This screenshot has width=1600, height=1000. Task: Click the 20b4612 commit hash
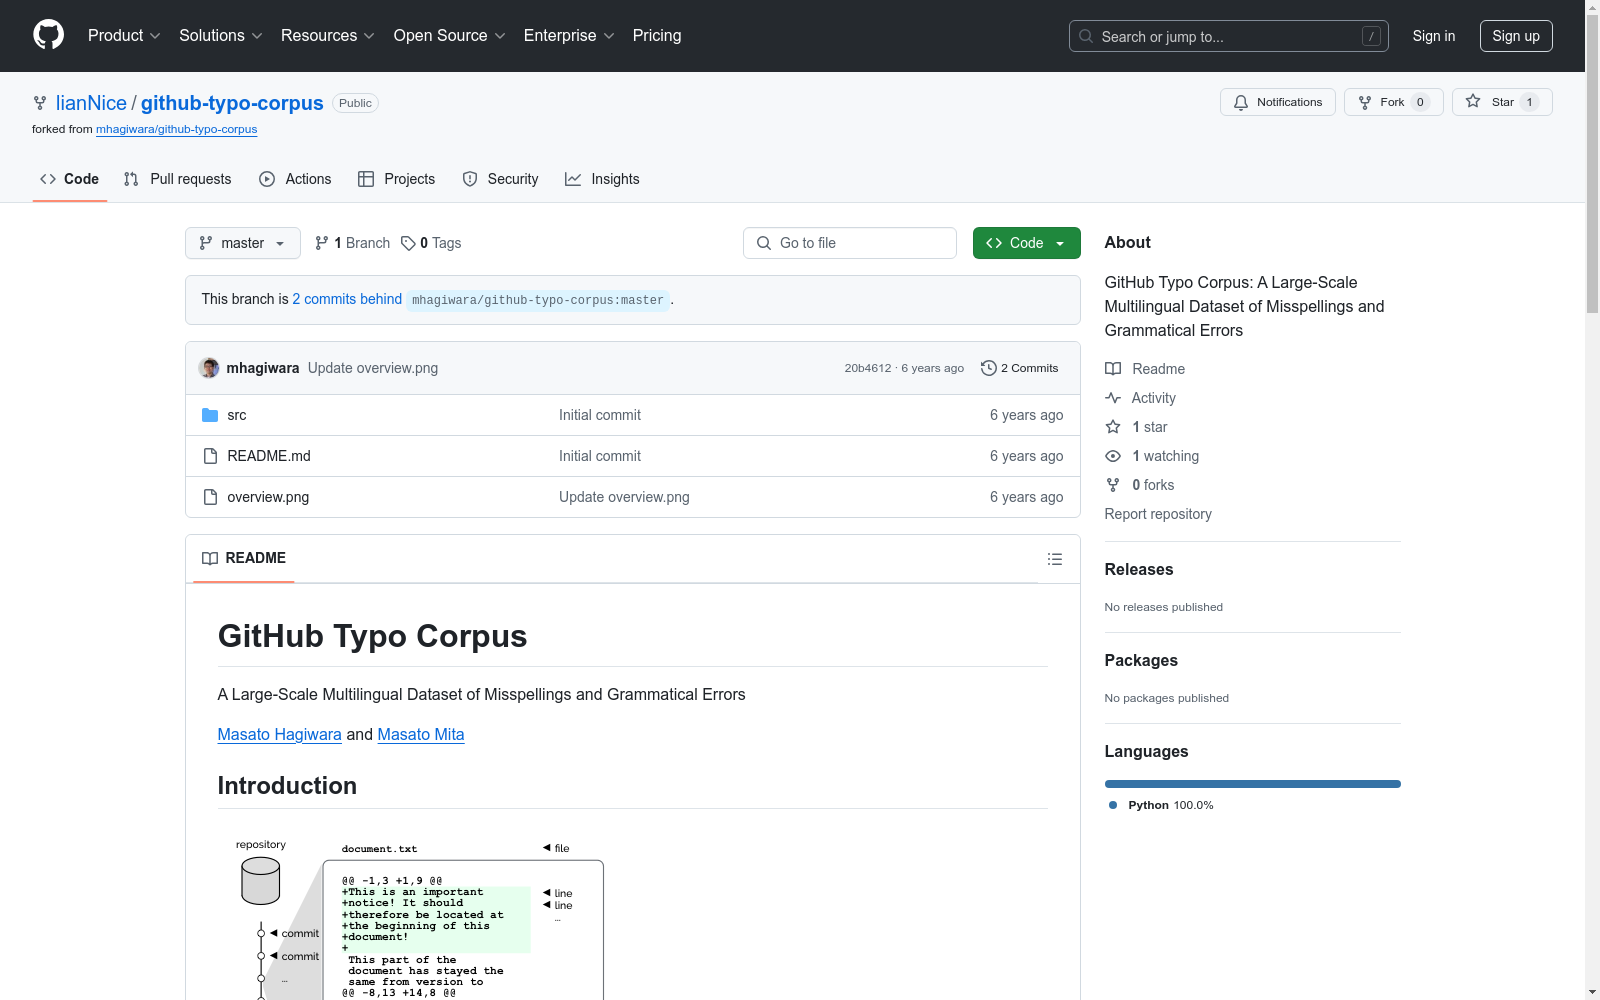point(868,368)
